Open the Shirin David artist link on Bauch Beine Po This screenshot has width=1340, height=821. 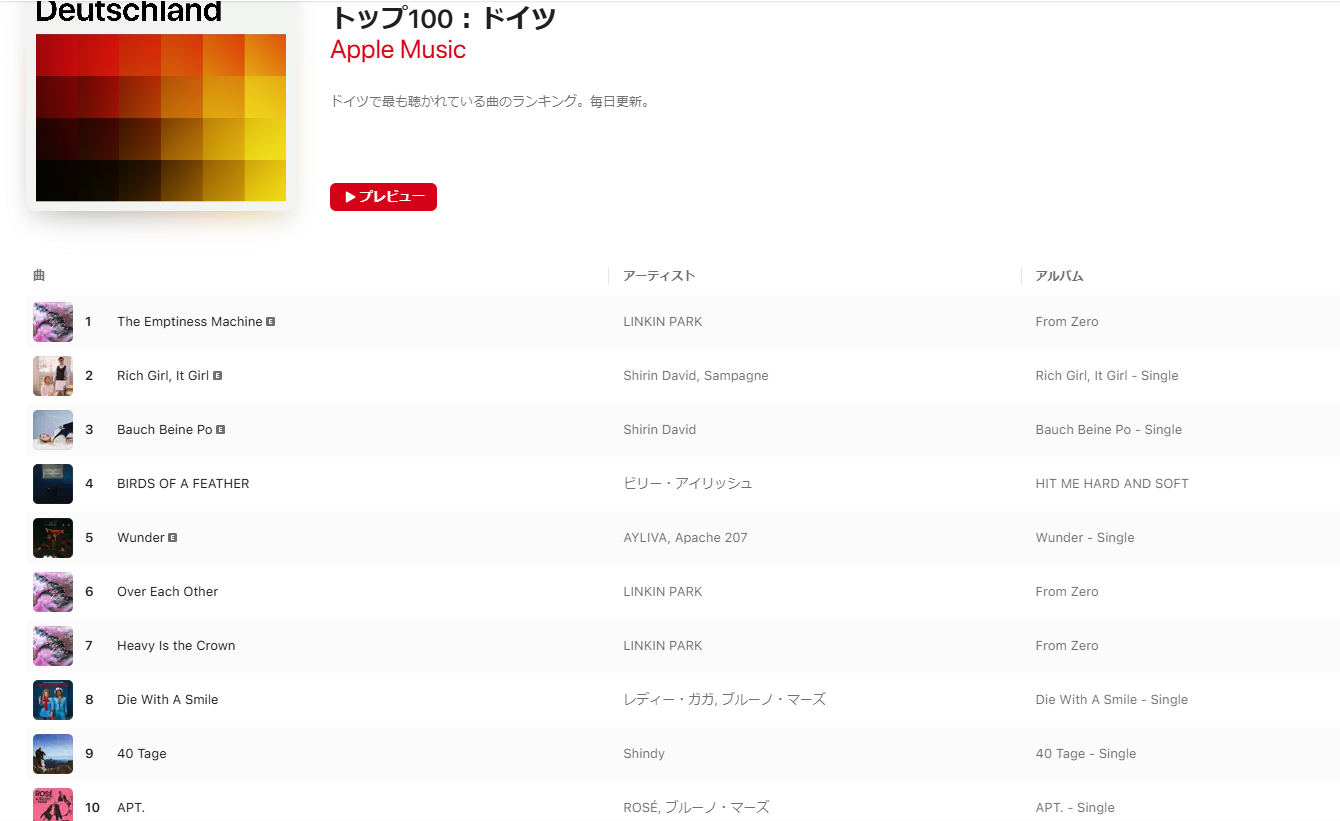660,430
